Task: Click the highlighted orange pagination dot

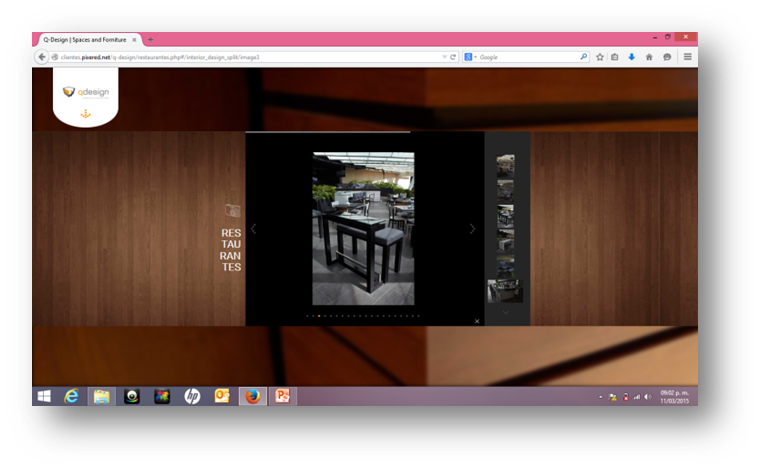Action: 317,316
